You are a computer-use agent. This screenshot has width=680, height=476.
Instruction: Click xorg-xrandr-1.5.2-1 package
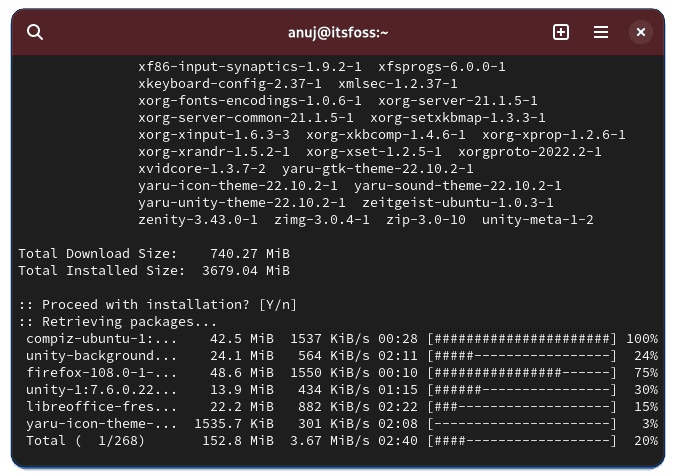click(214, 151)
